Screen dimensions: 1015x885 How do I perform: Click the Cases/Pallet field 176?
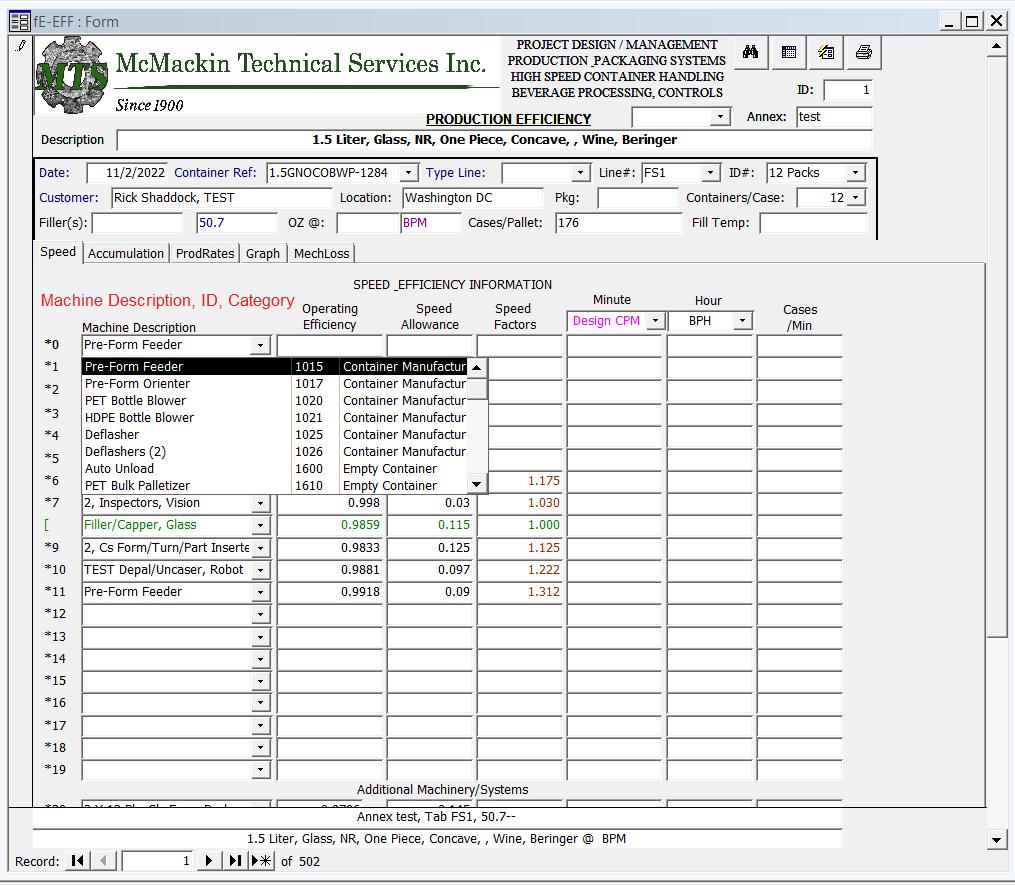click(x=618, y=223)
